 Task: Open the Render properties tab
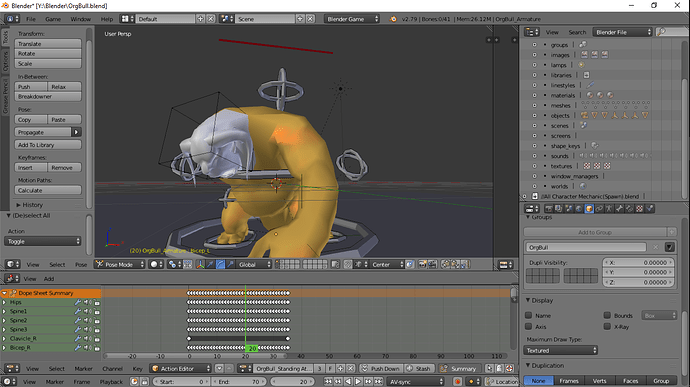[x=548, y=209]
